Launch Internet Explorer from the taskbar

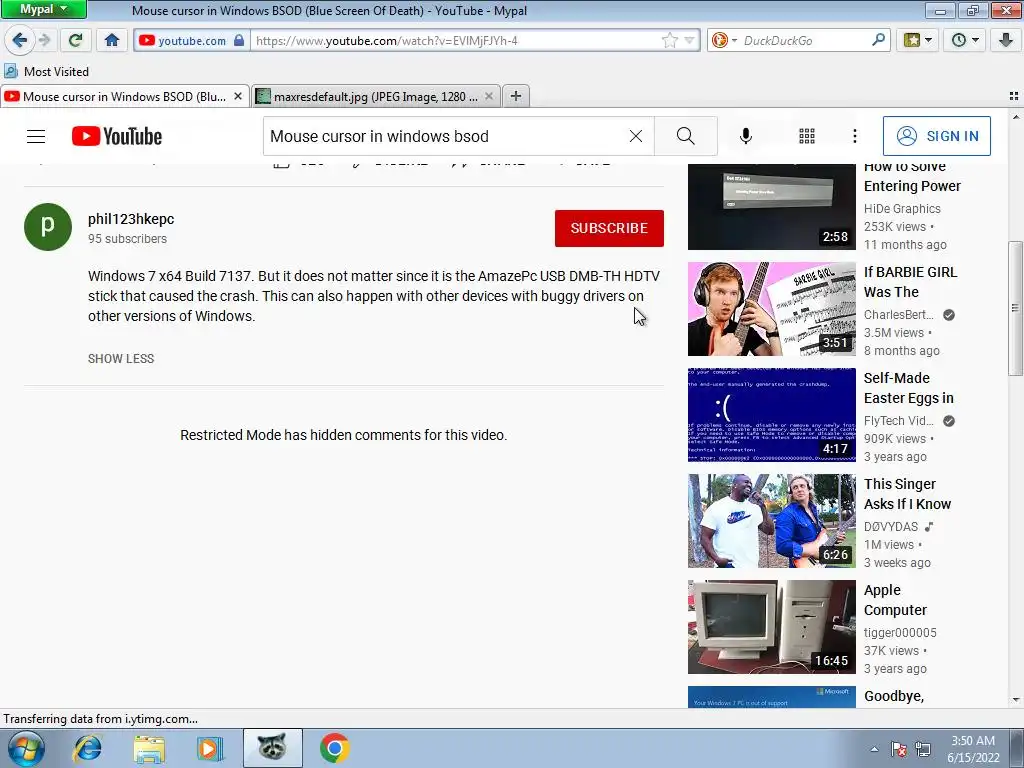(x=88, y=748)
